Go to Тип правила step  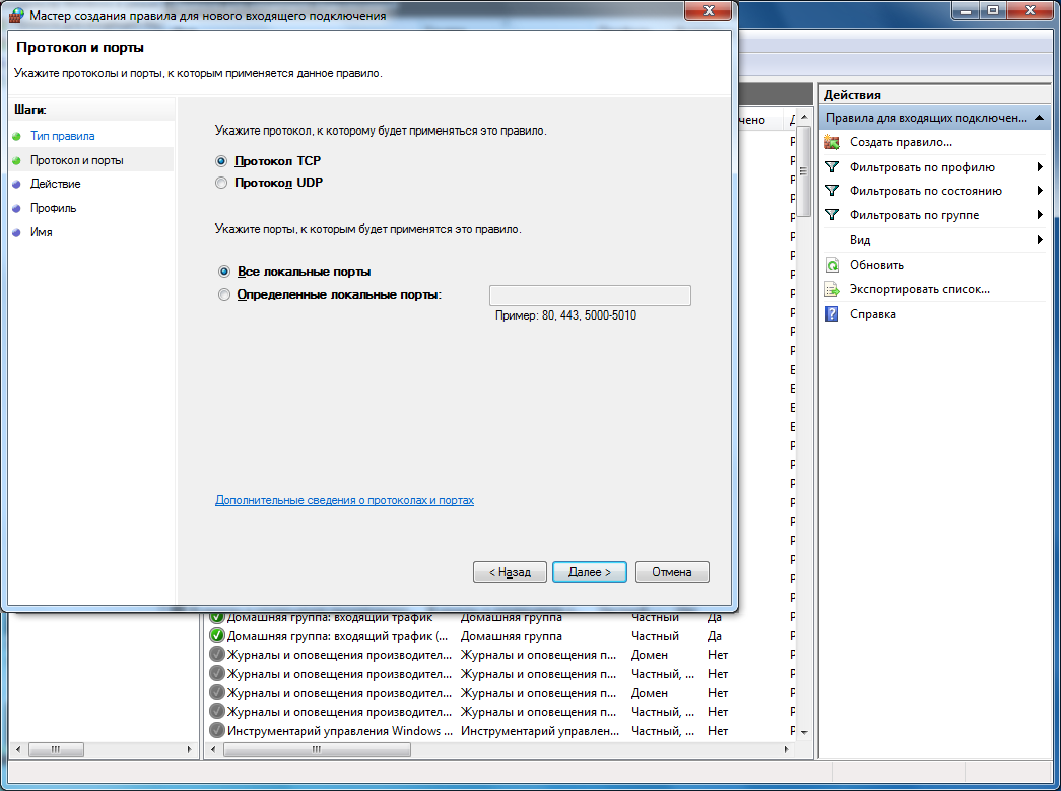(62, 136)
